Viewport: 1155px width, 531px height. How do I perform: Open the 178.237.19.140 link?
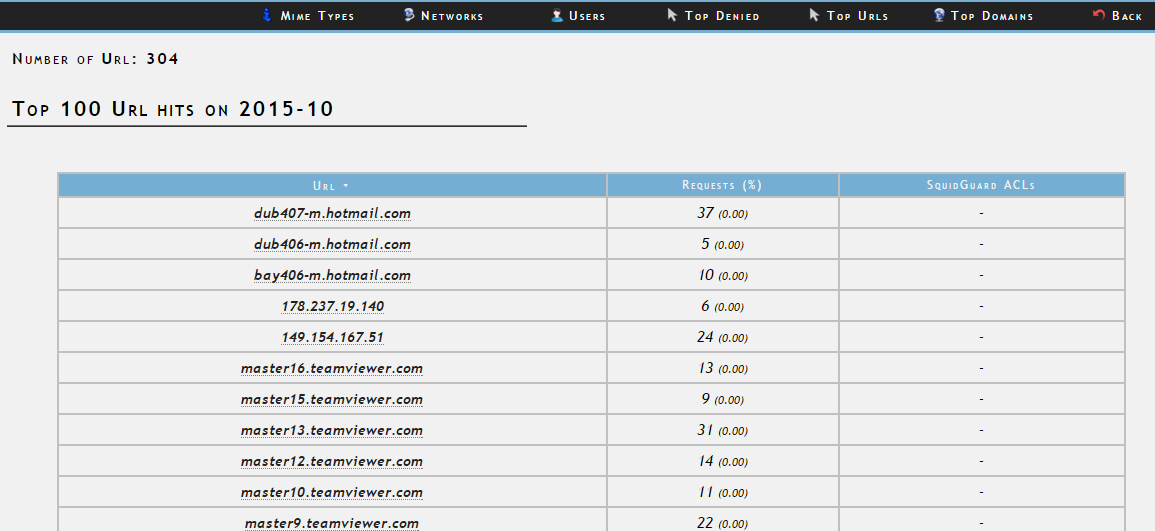point(332,306)
